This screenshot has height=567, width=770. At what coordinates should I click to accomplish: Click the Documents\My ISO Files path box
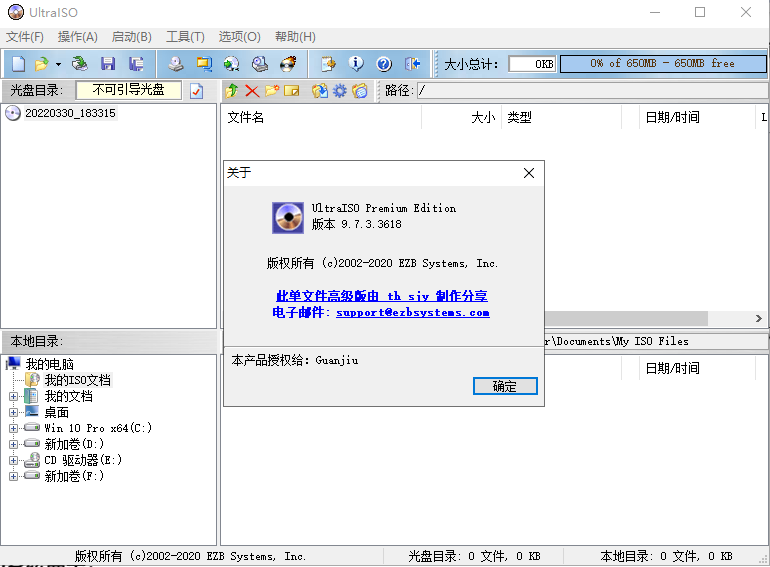click(656, 341)
